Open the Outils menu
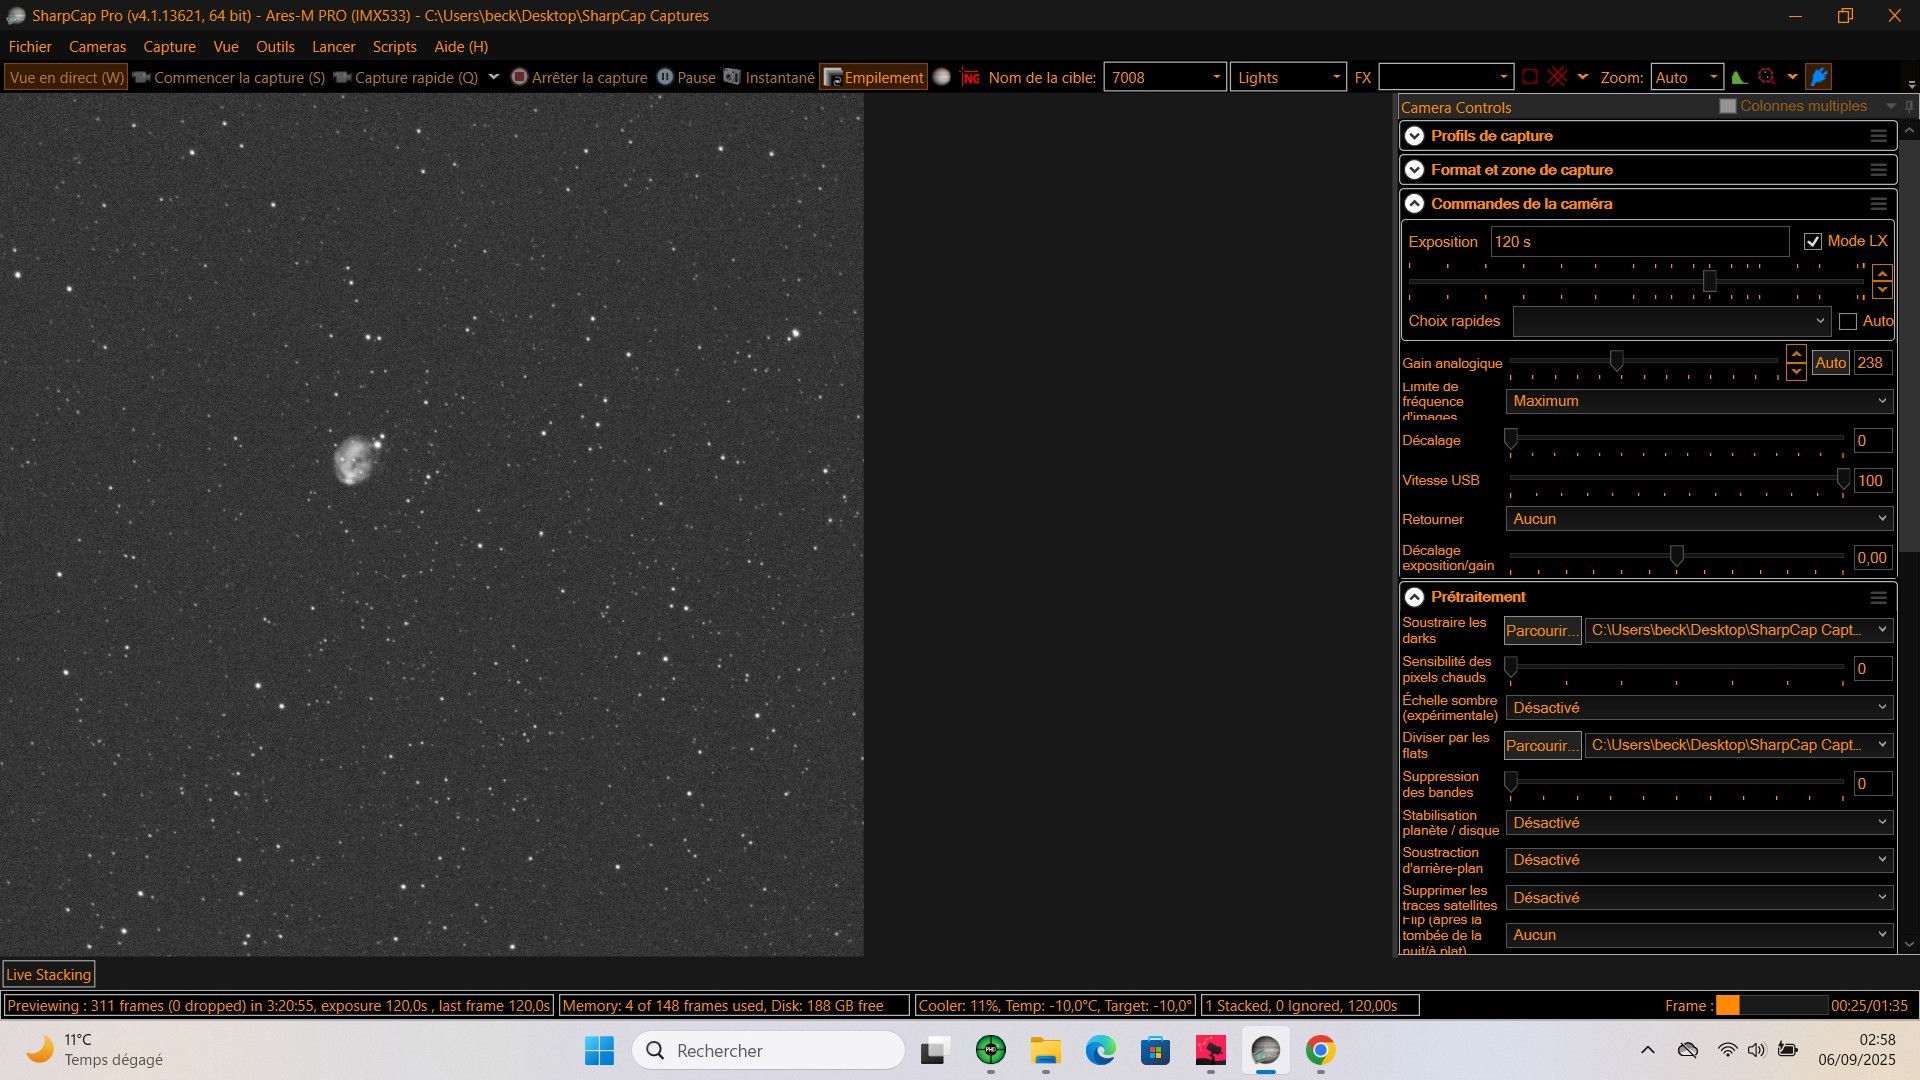1920x1080 pixels. click(x=275, y=47)
